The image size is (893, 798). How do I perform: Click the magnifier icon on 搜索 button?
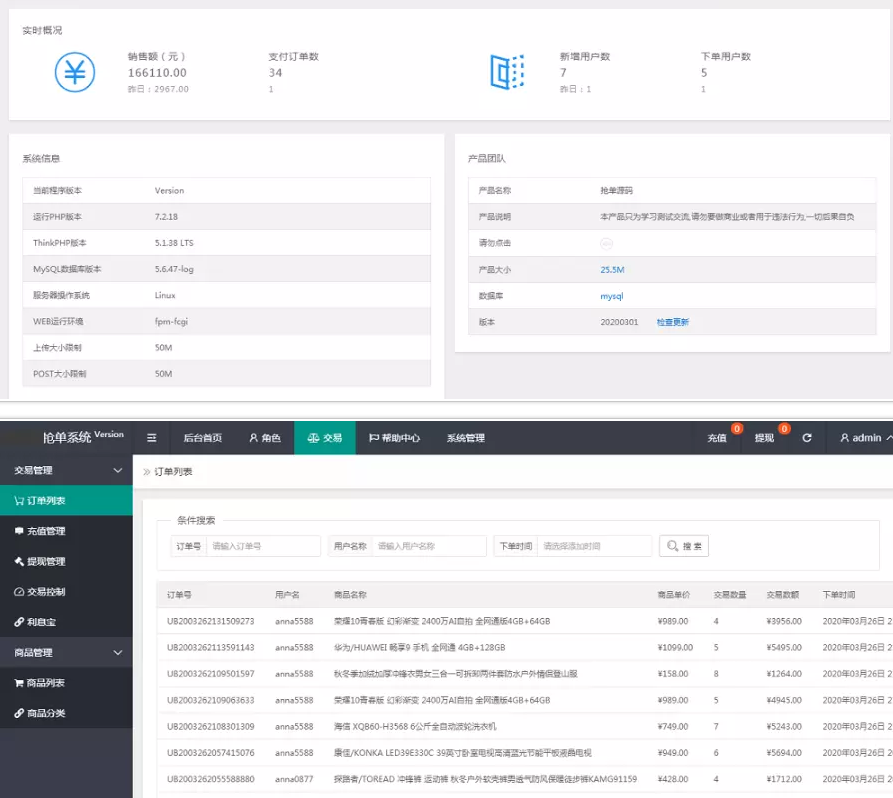[672, 546]
